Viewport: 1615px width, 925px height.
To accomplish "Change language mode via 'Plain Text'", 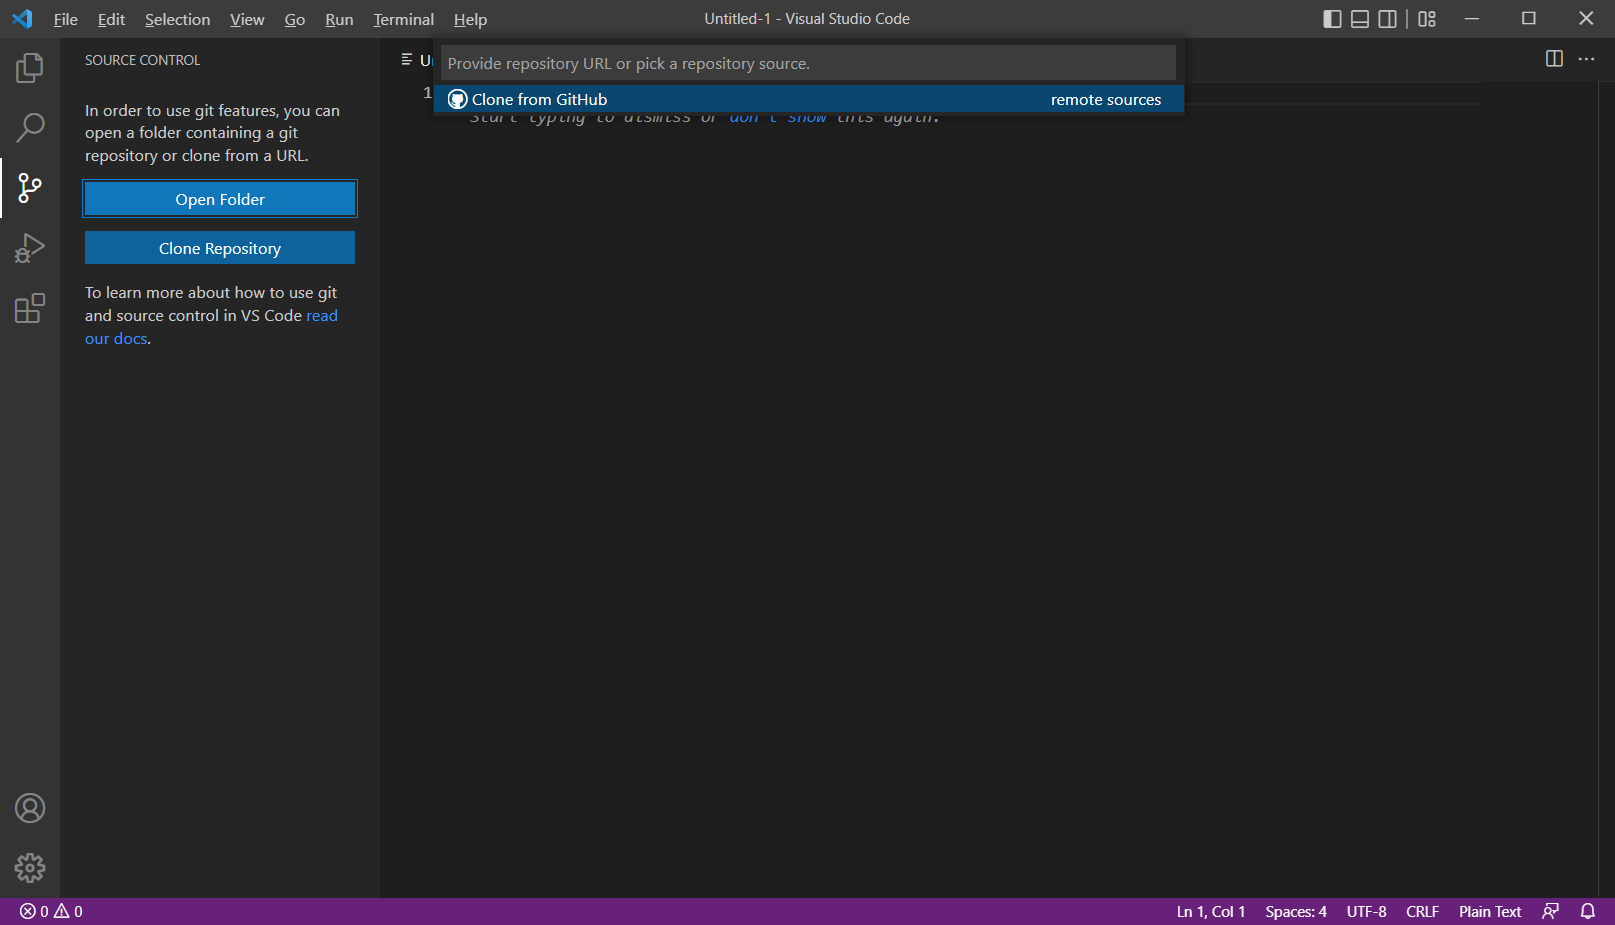I will pos(1490,911).
